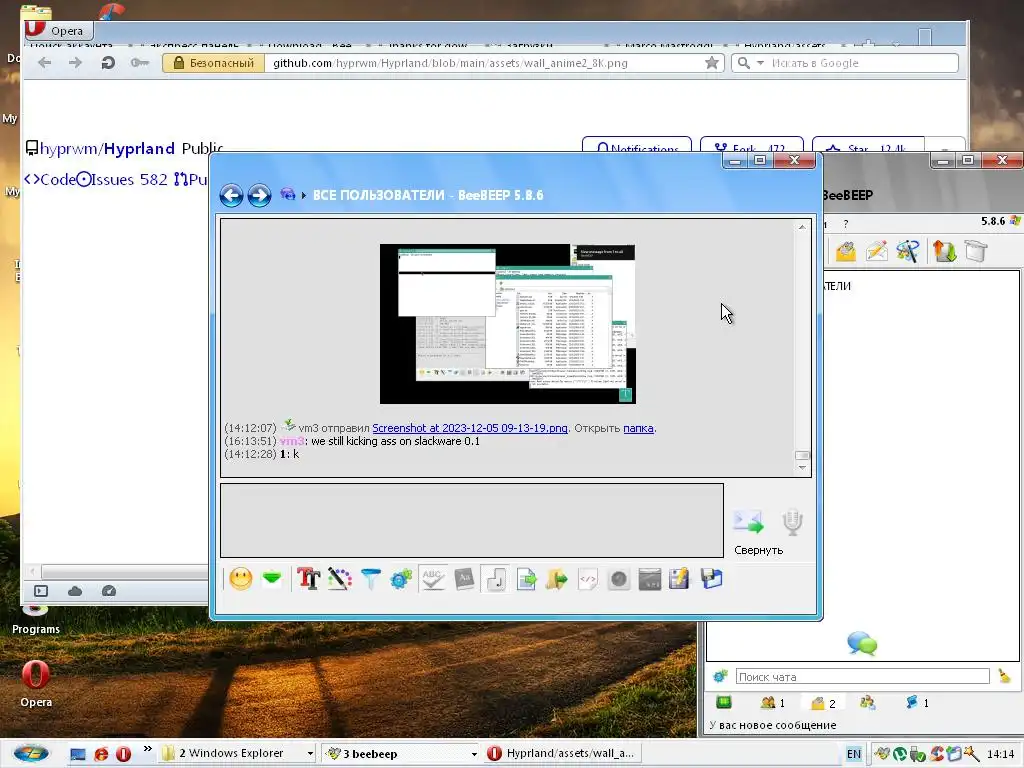Click the users globe icon in chat header
The width and height of the screenshot is (1024, 768).
tap(287, 194)
